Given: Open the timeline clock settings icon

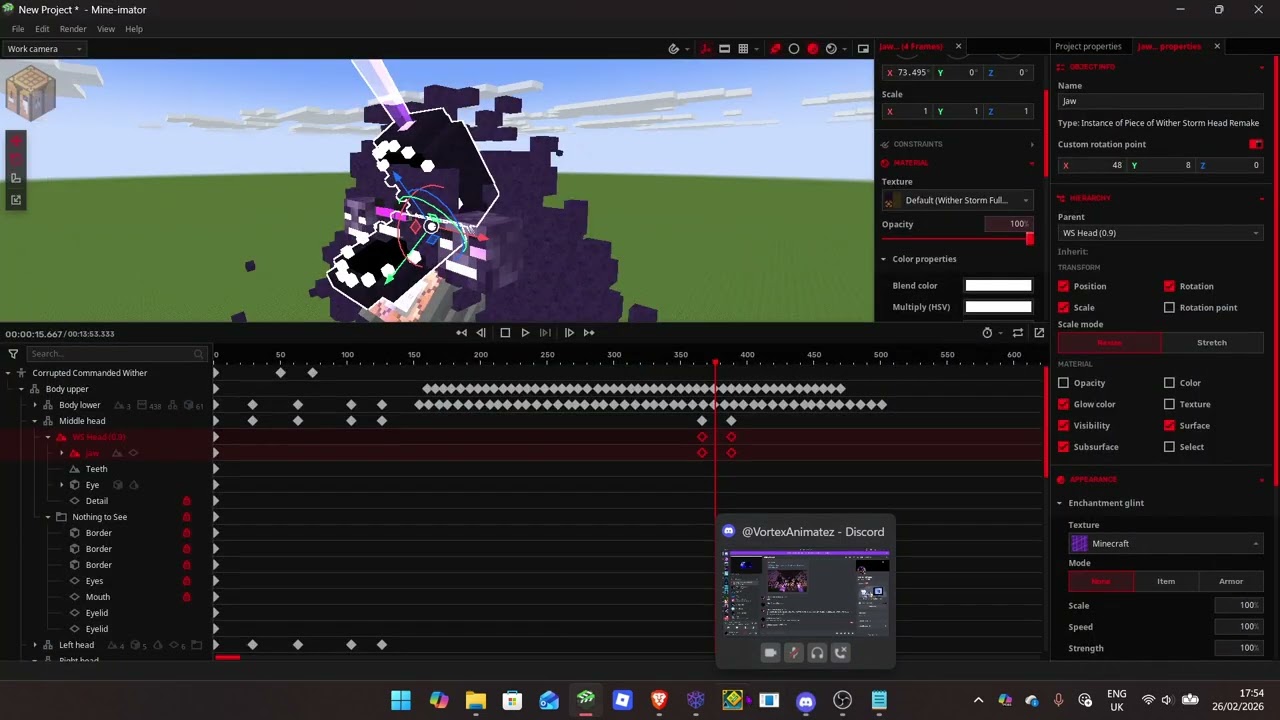Looking at the screenshot, I should [987, 333].
